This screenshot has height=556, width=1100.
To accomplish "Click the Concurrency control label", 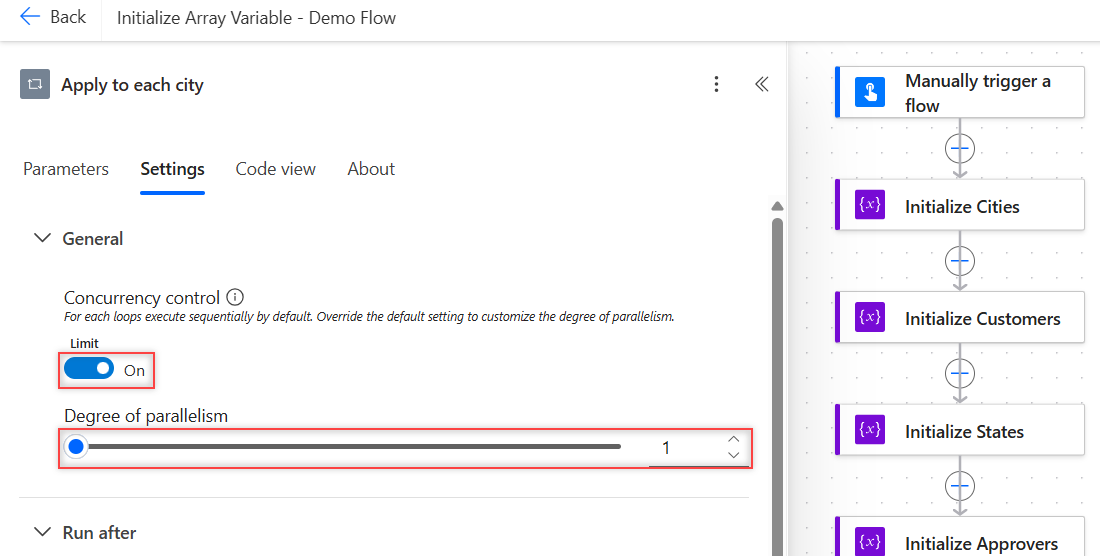I will [142, 297].
